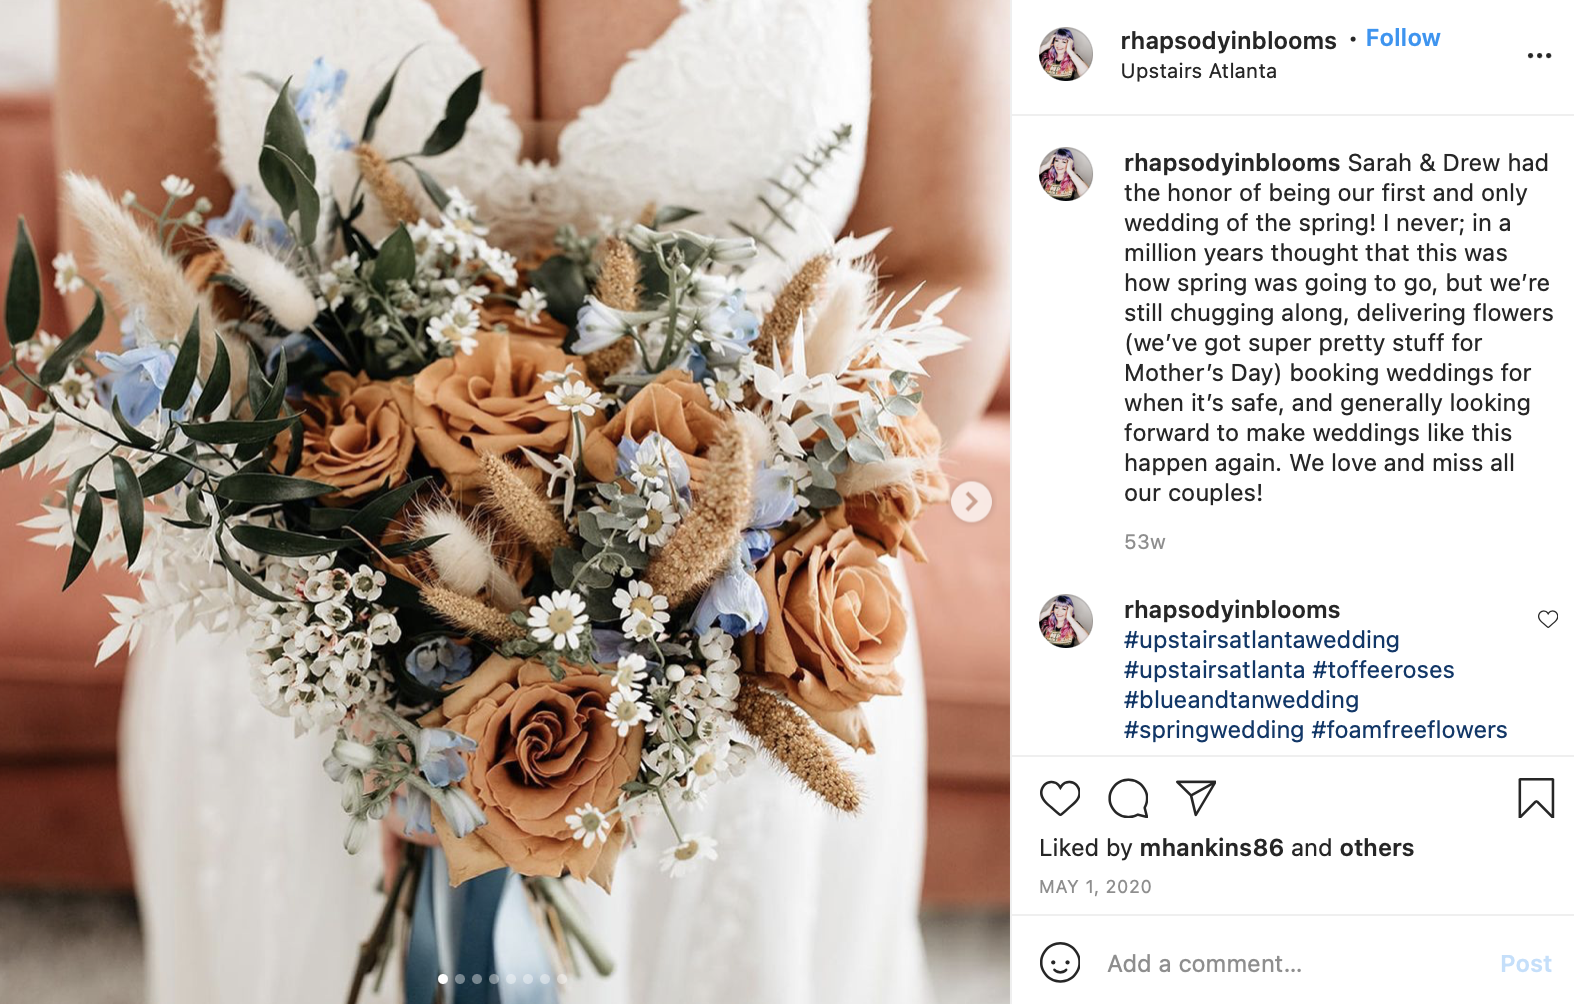The height and width of the screenshot is (1004, 1574).
Task: Jump to the last carousel dot indicator
Action: [x=562, y=979]
